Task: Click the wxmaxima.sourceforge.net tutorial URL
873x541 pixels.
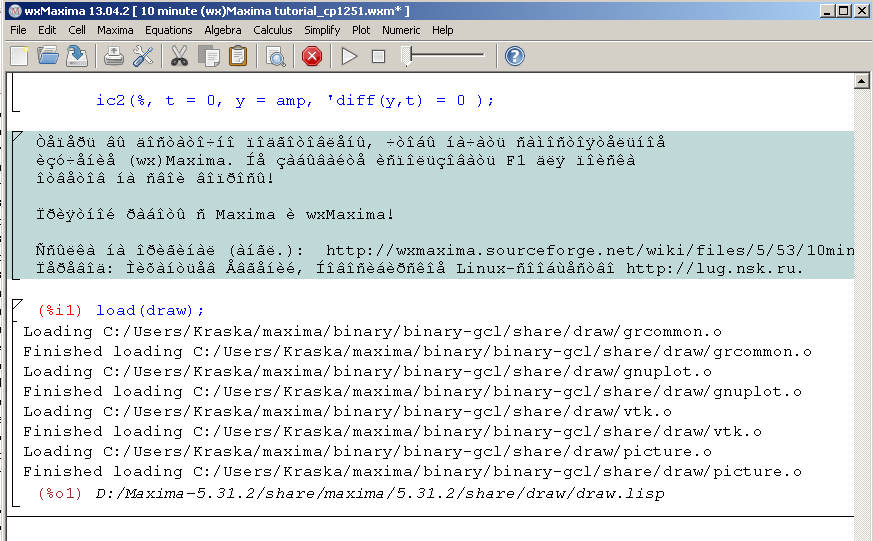Action: (590, 249)
